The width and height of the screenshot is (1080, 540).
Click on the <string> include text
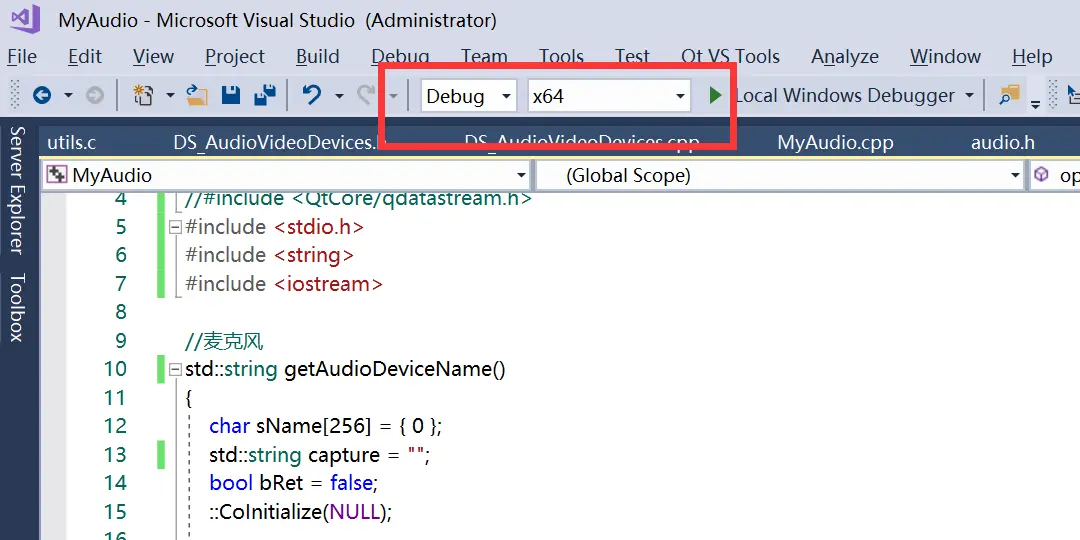tap(313, 255)
